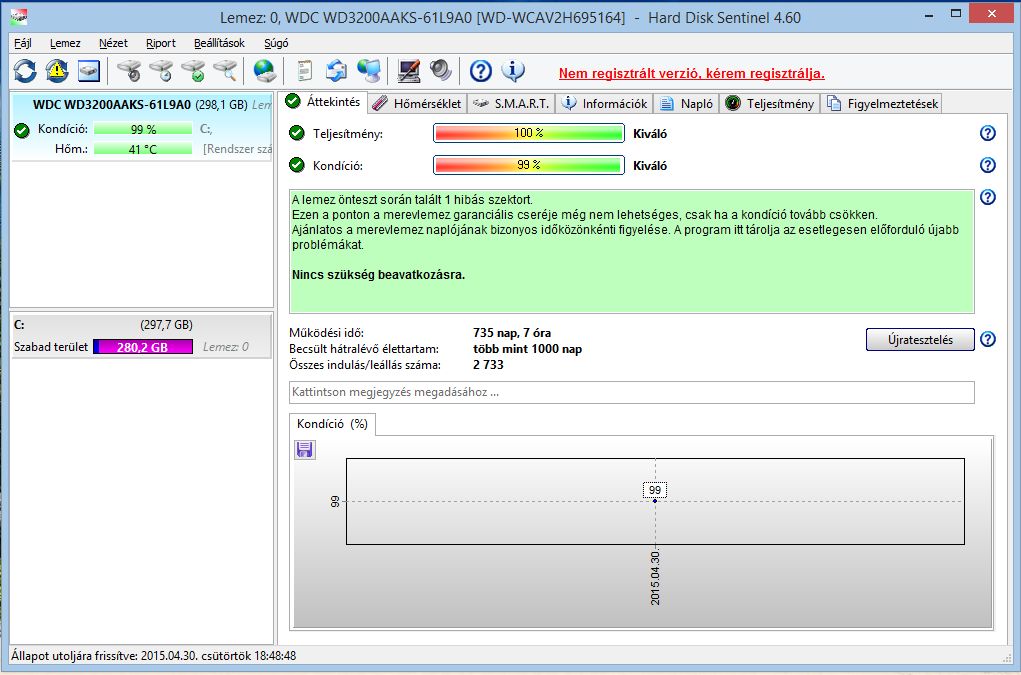Click the left panel 41 °C temperature bar
This screenshot has height=675, width=1021.
coord(143,149)
